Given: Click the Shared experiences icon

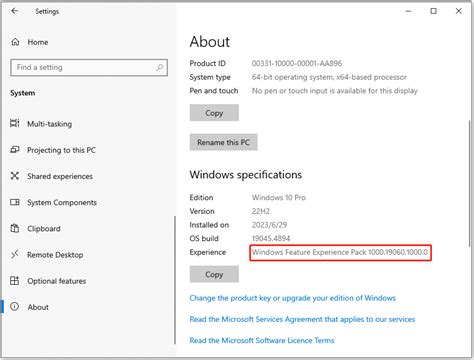Looking at the screenshot, I should click(x=15, y=176).
